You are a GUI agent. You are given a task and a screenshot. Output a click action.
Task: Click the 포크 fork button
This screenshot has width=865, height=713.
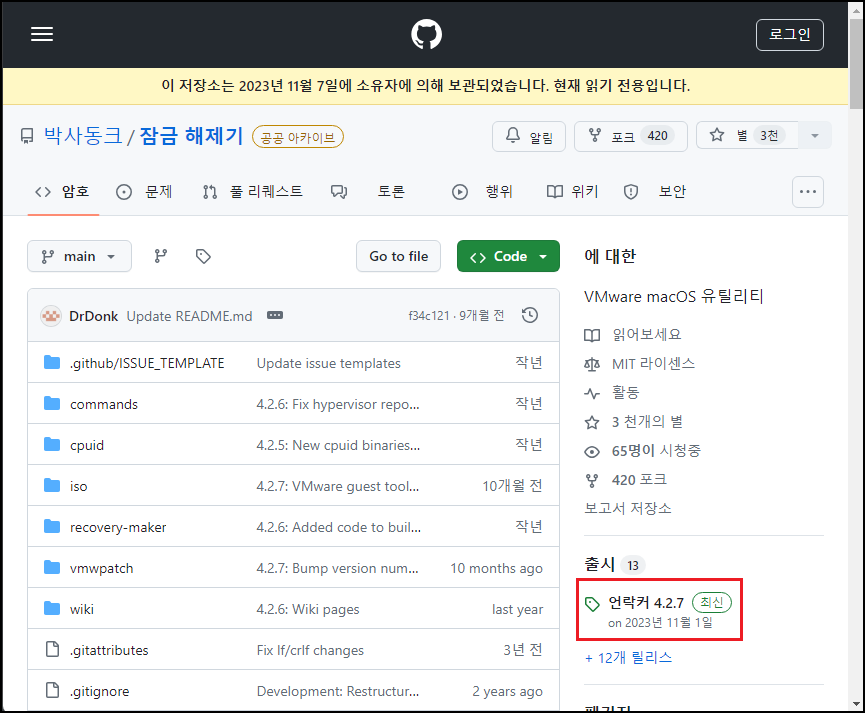pyautogui.click(x=631, y=136)
